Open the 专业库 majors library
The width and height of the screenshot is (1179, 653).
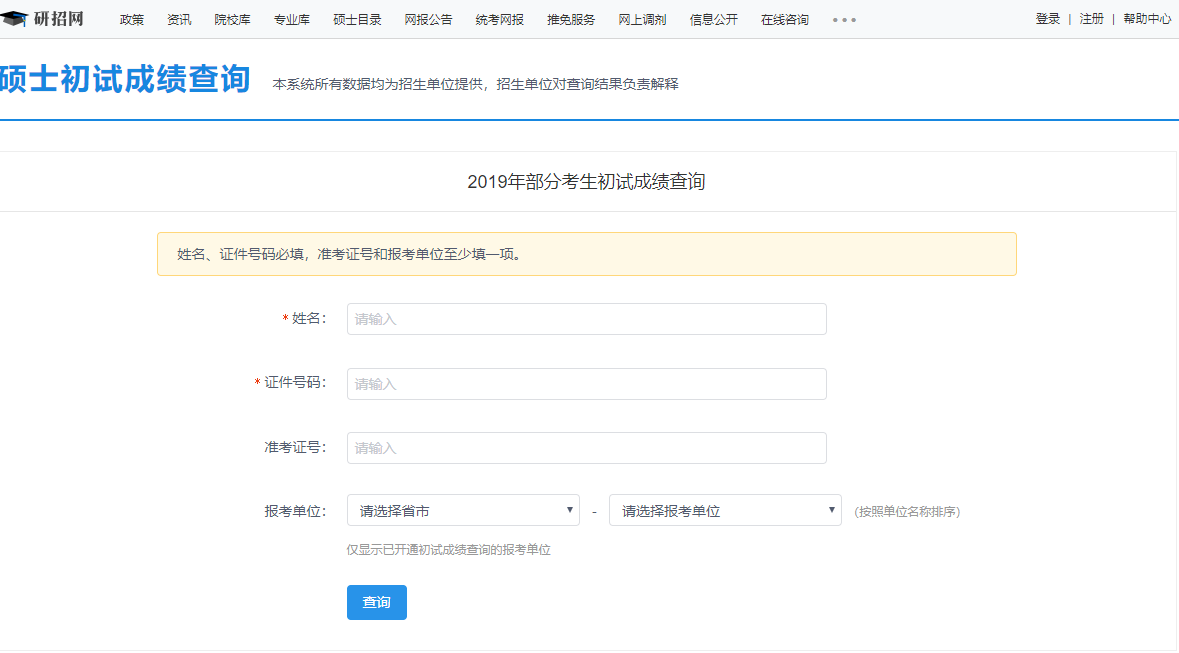point(291,18)
